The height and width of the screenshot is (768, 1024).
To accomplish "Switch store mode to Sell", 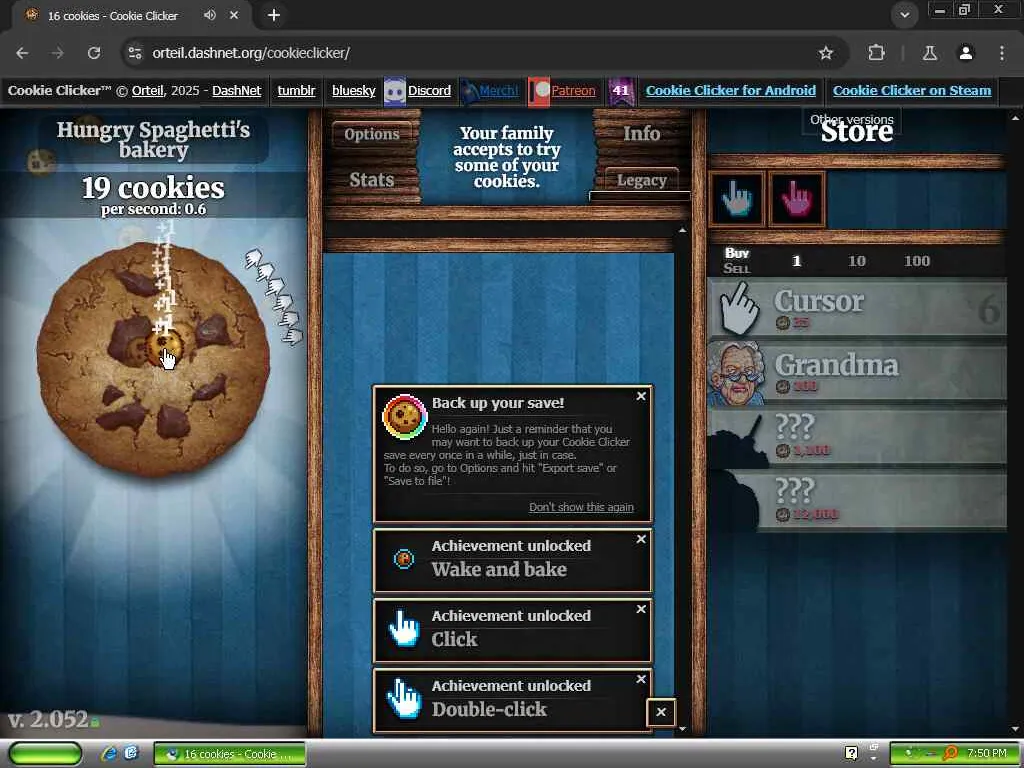I will (x=737, y=268).
